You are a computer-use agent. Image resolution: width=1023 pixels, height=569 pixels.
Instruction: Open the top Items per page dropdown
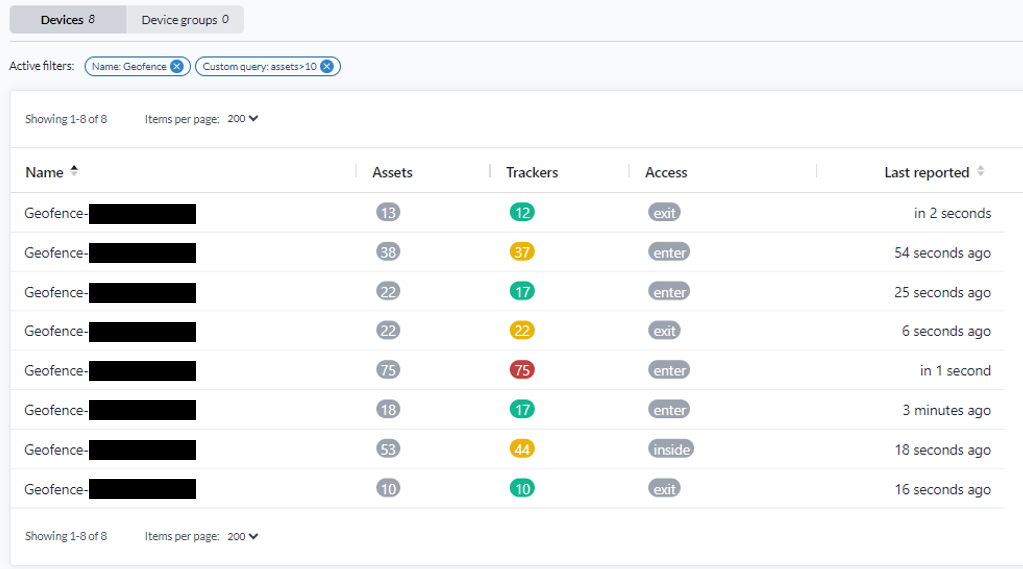pyautogui.click(x=243, y=119)
